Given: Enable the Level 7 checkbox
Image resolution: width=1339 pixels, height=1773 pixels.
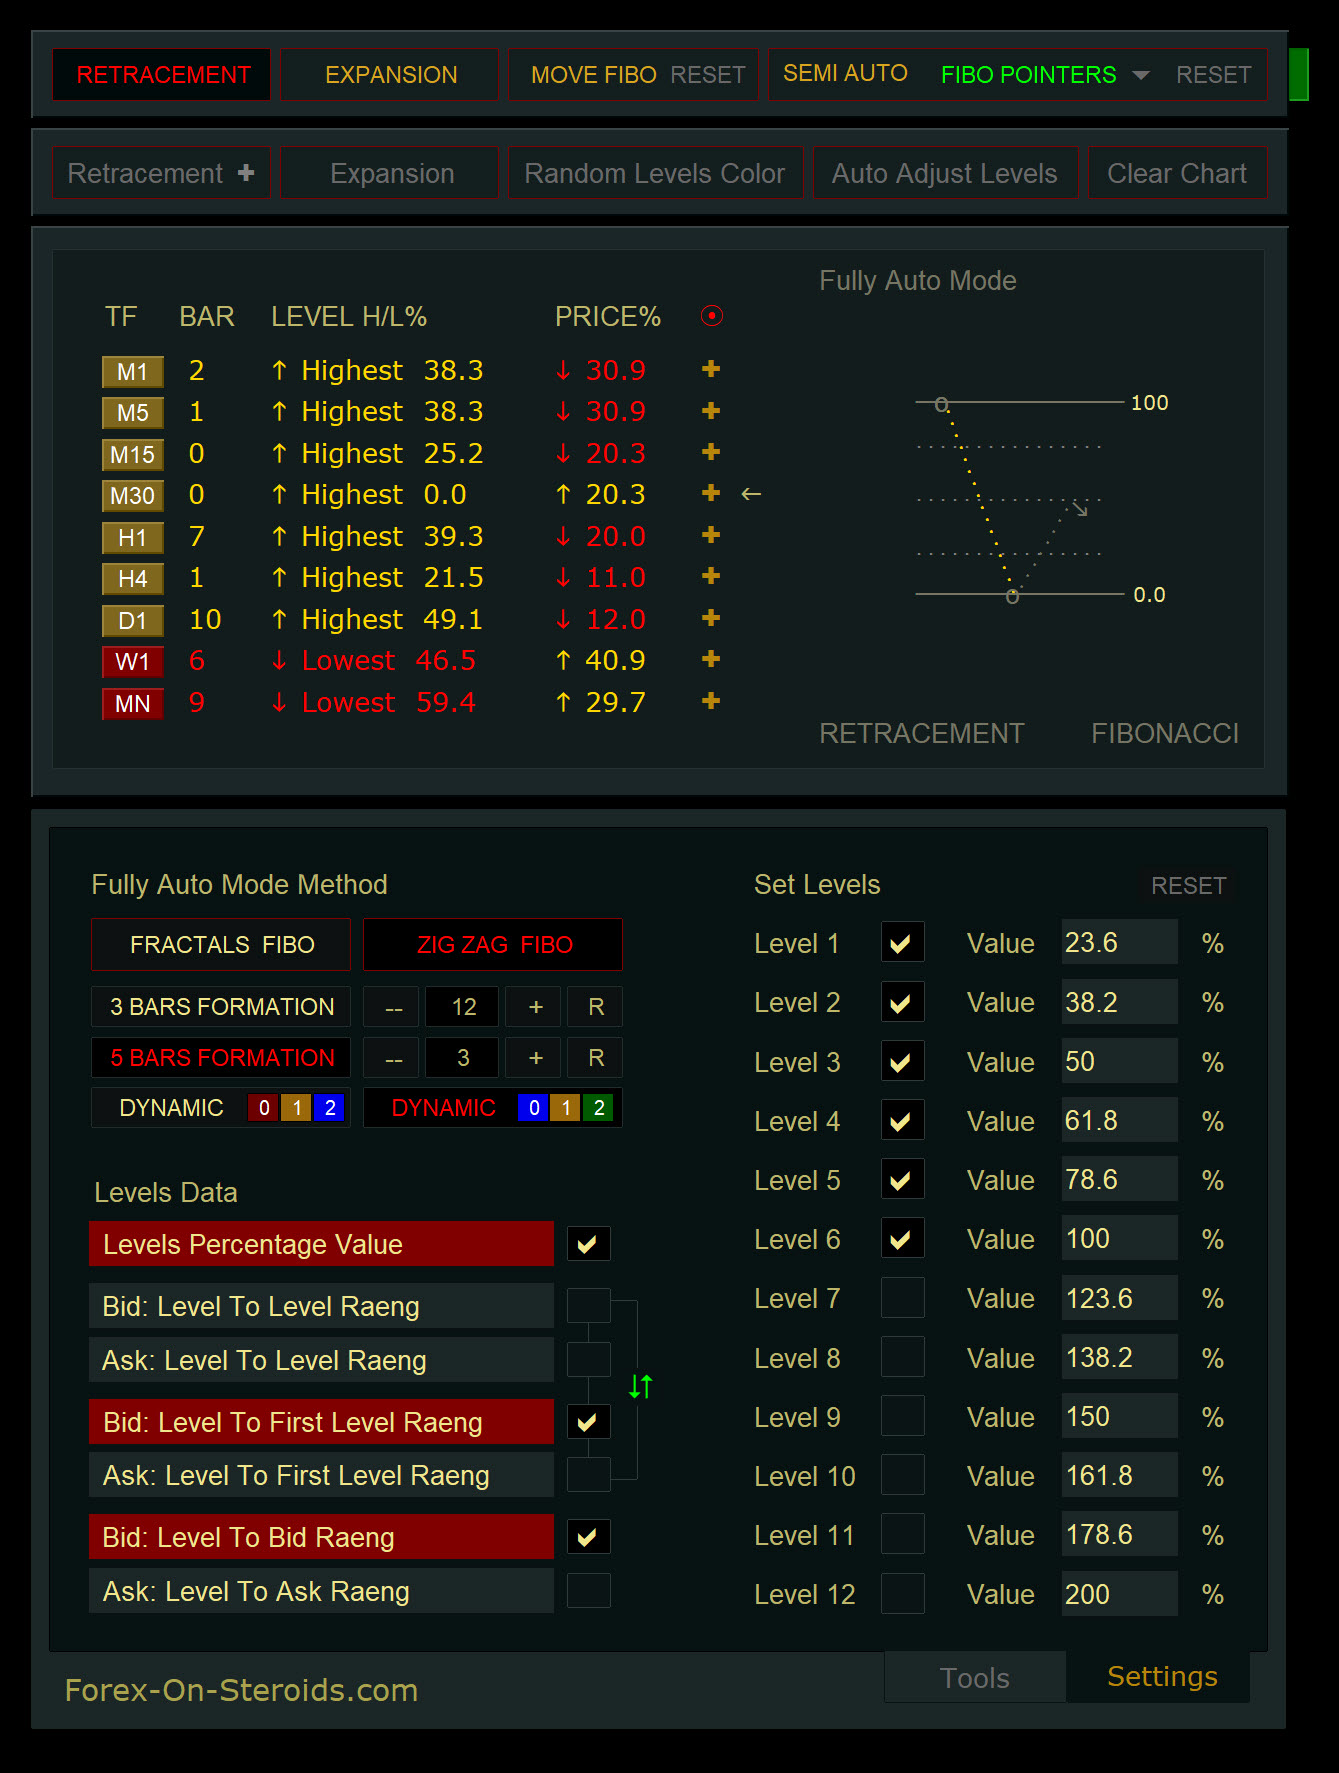Looking at the screenshot, I should 901,1298.
